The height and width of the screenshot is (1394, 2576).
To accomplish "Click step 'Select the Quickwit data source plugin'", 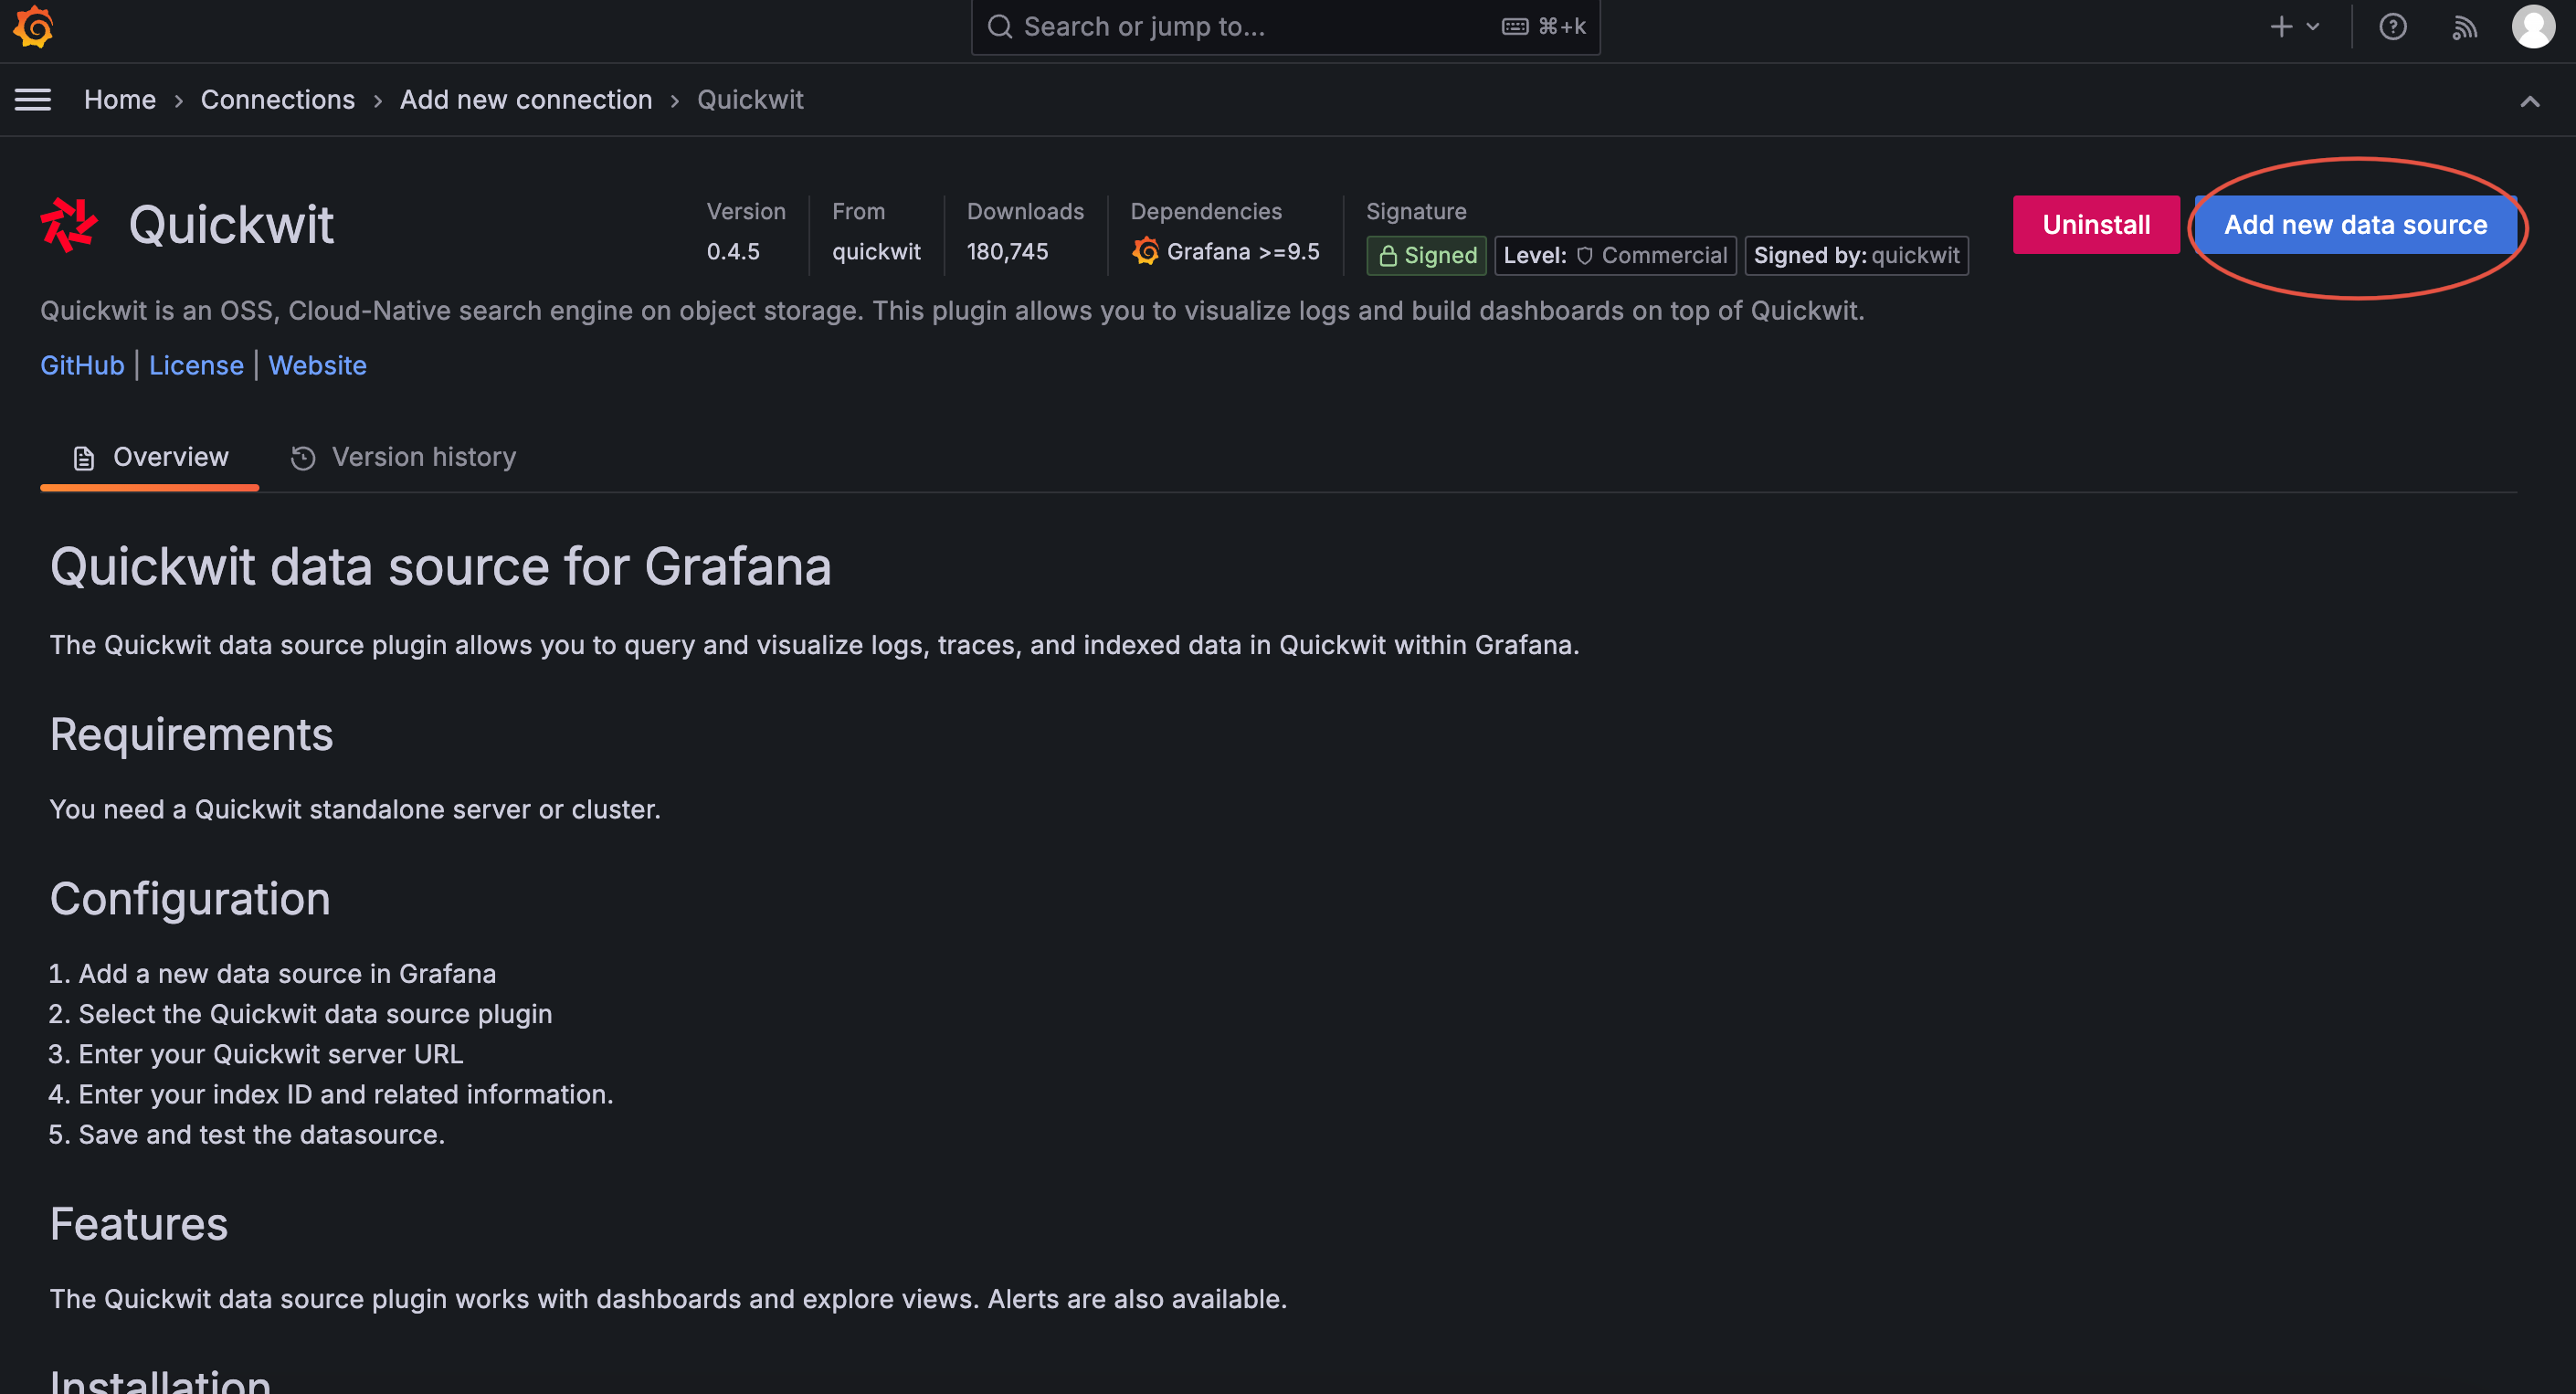I will 315,1014.
